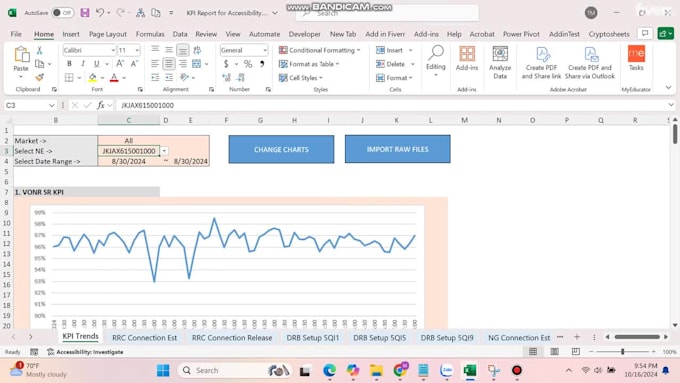Open the Insert ribbon tab

coord(71,34)
